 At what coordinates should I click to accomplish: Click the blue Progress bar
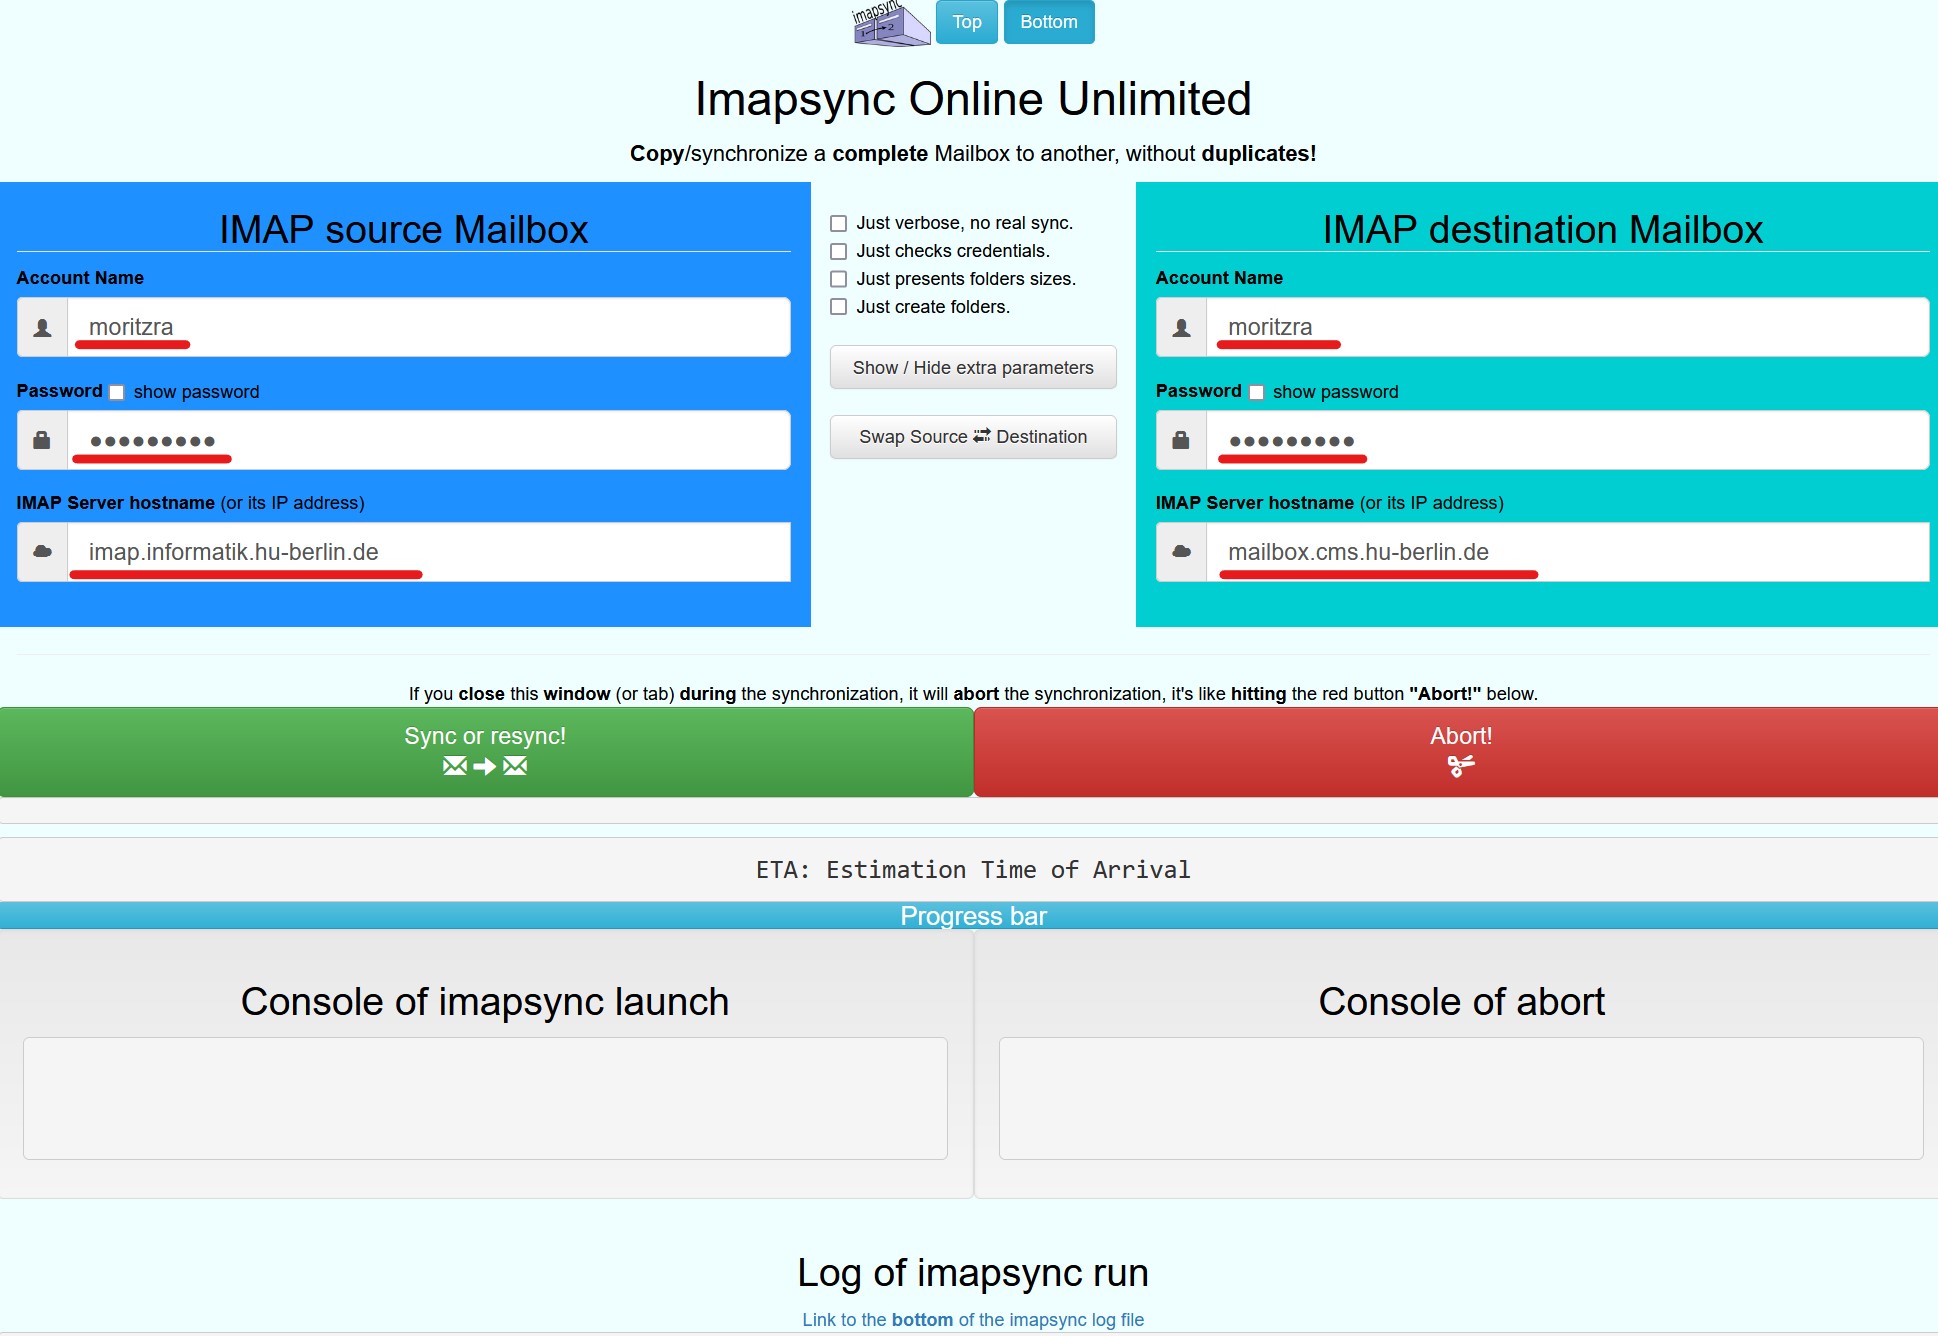click(972, 916)
